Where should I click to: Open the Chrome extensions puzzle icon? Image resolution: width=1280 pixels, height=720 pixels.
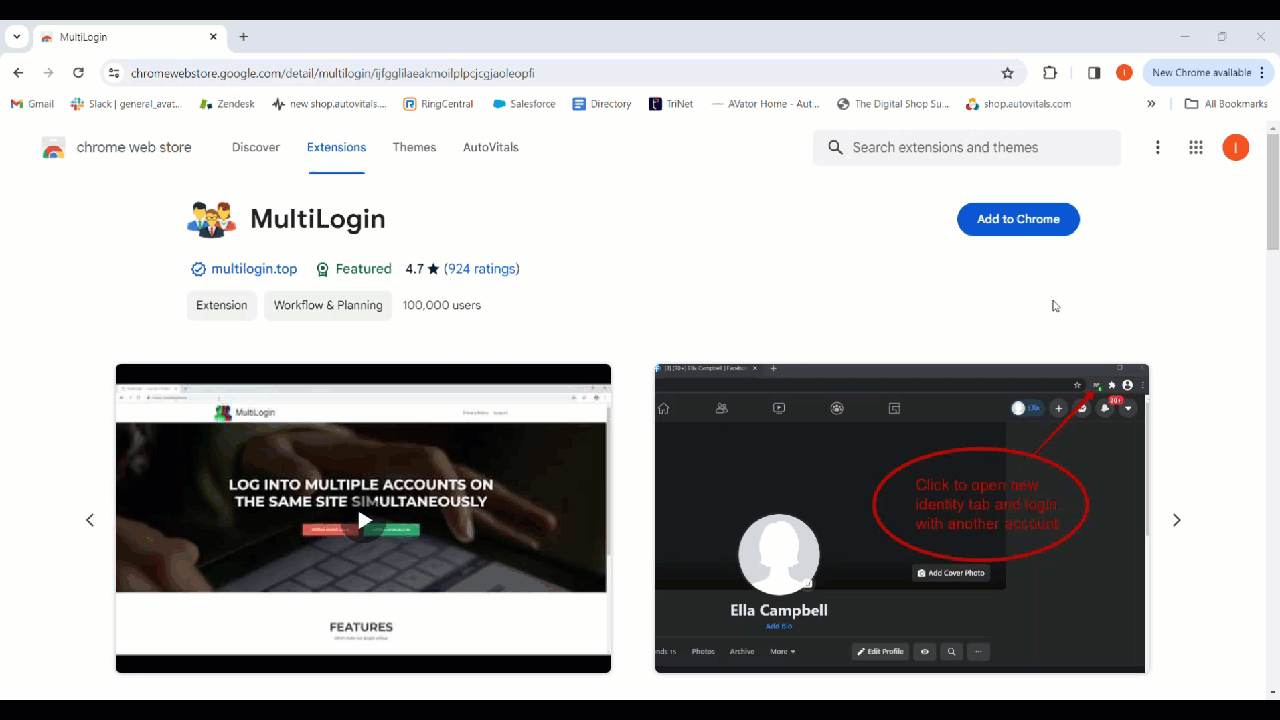coord(1050,73)
